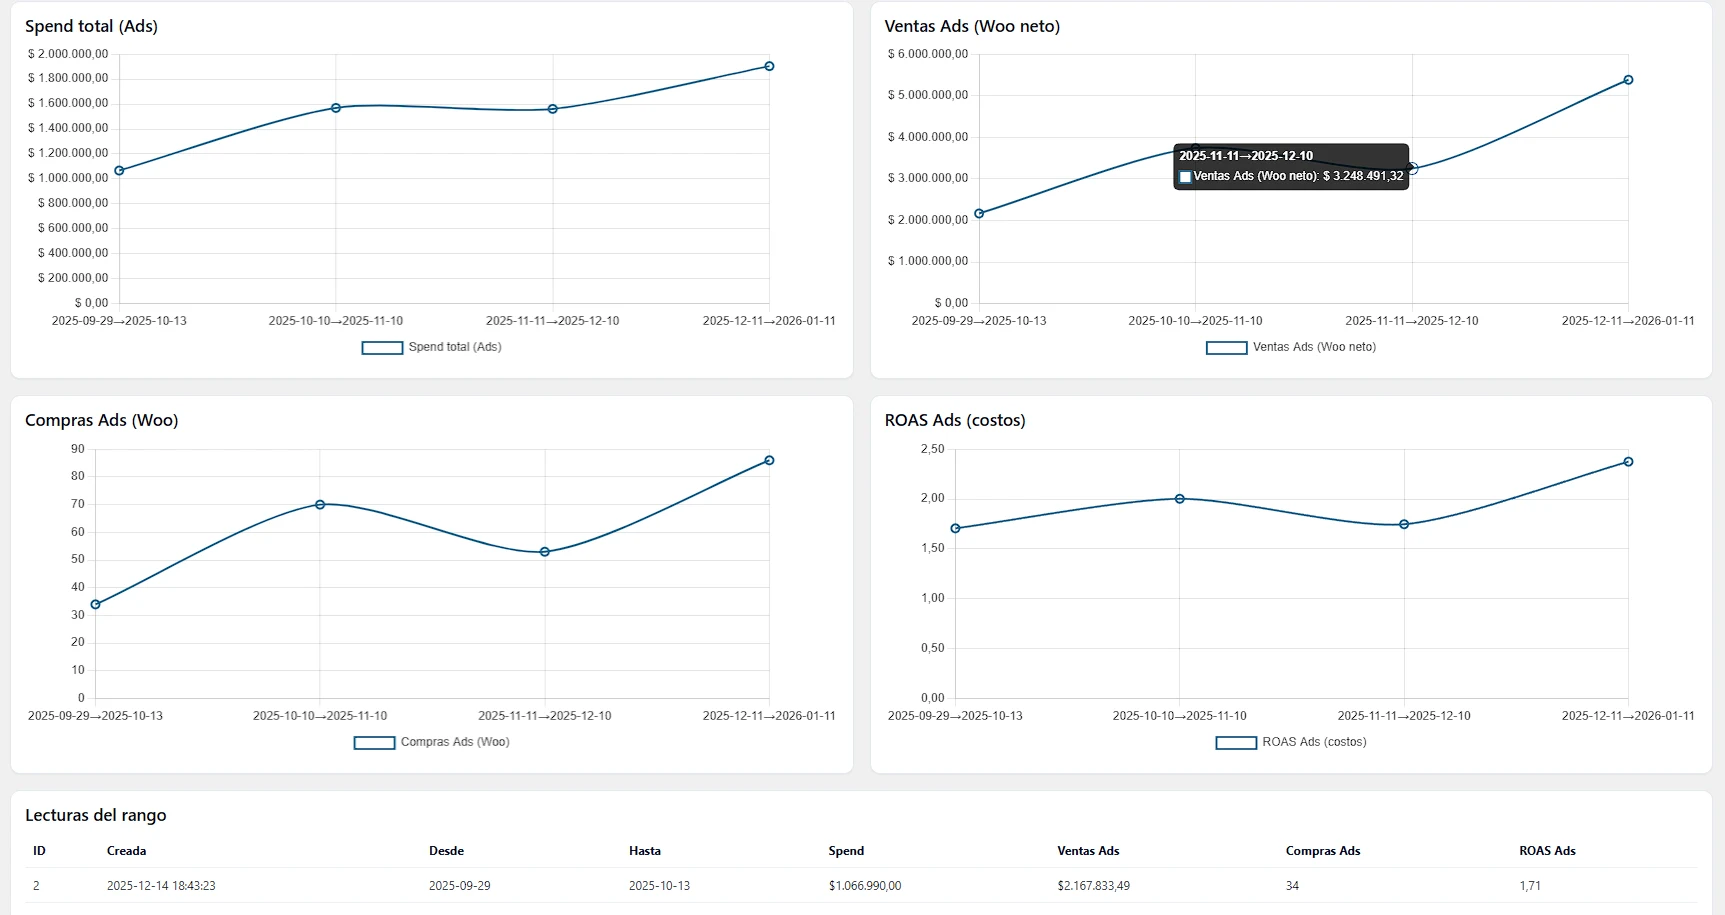This screenshot has width=1725, height=915.
Task: Click the highest point in Ventas Ads chart
Action: [x=1628, y=80]
